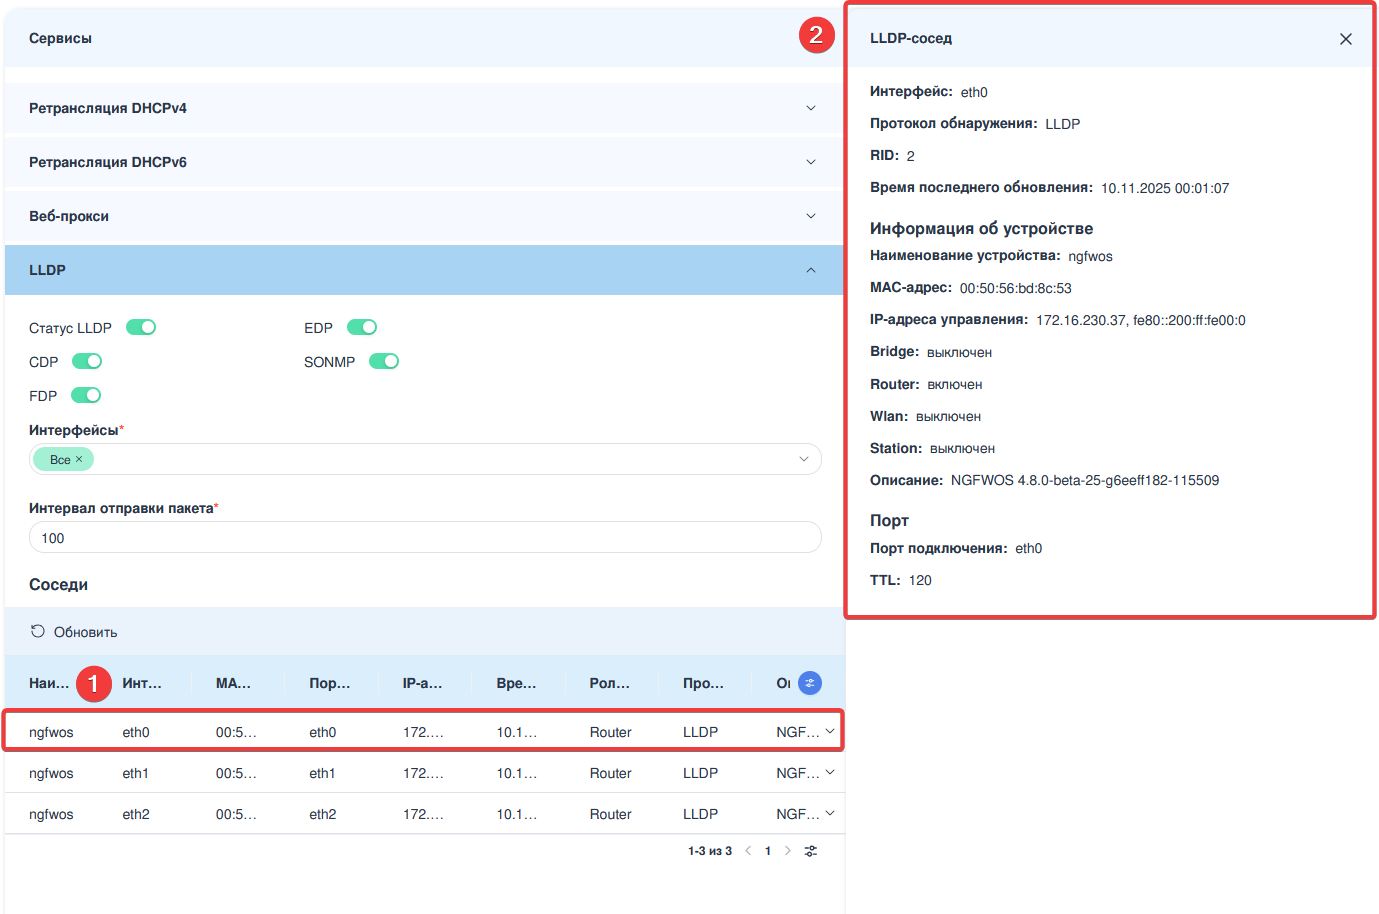Open the Интерфейсы dropdown list
1379x914 pixels.
coord(803,459)
